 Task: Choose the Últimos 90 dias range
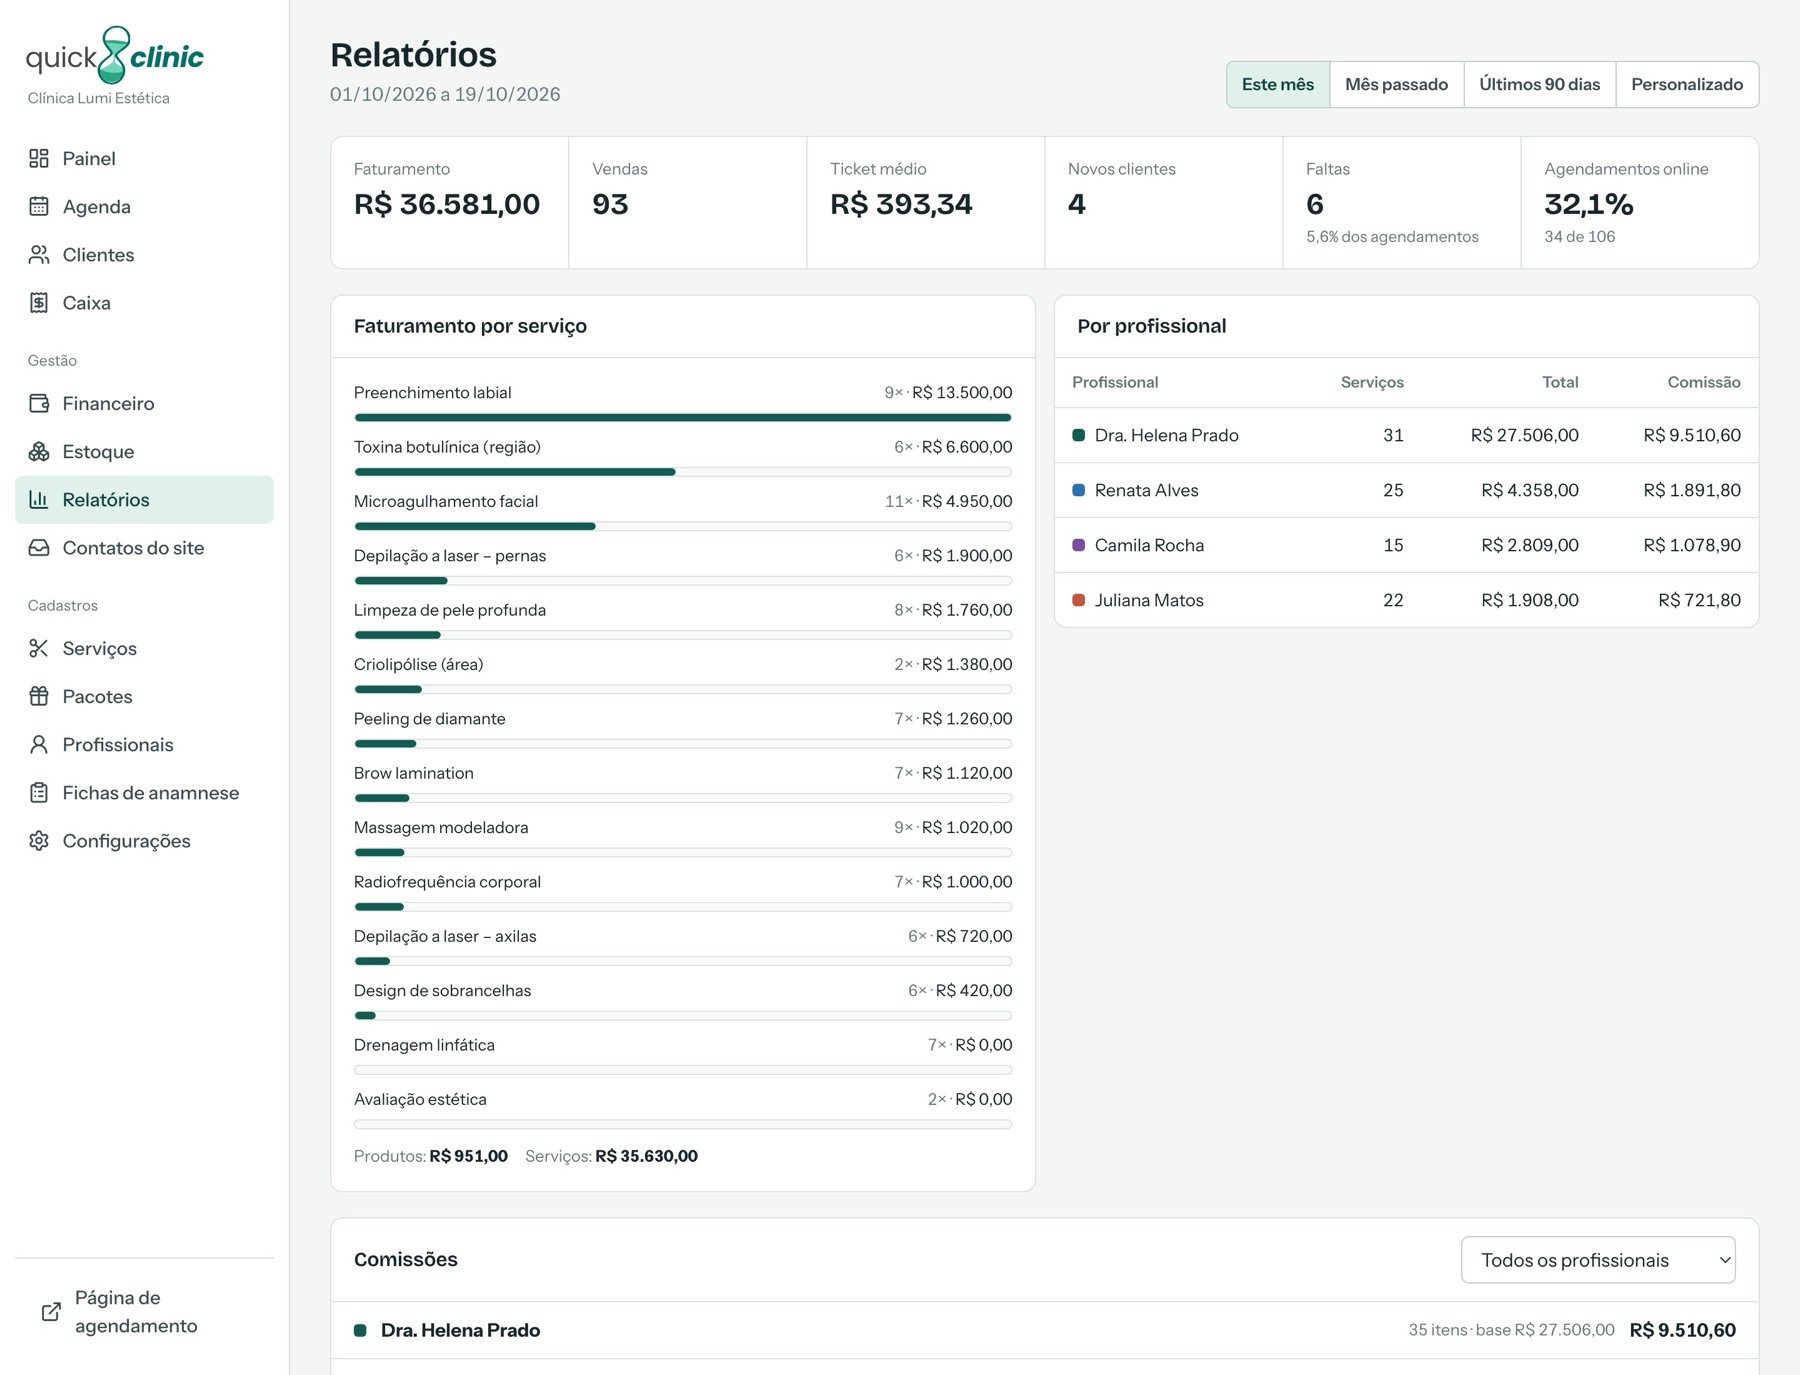[x=1539, y=84]
